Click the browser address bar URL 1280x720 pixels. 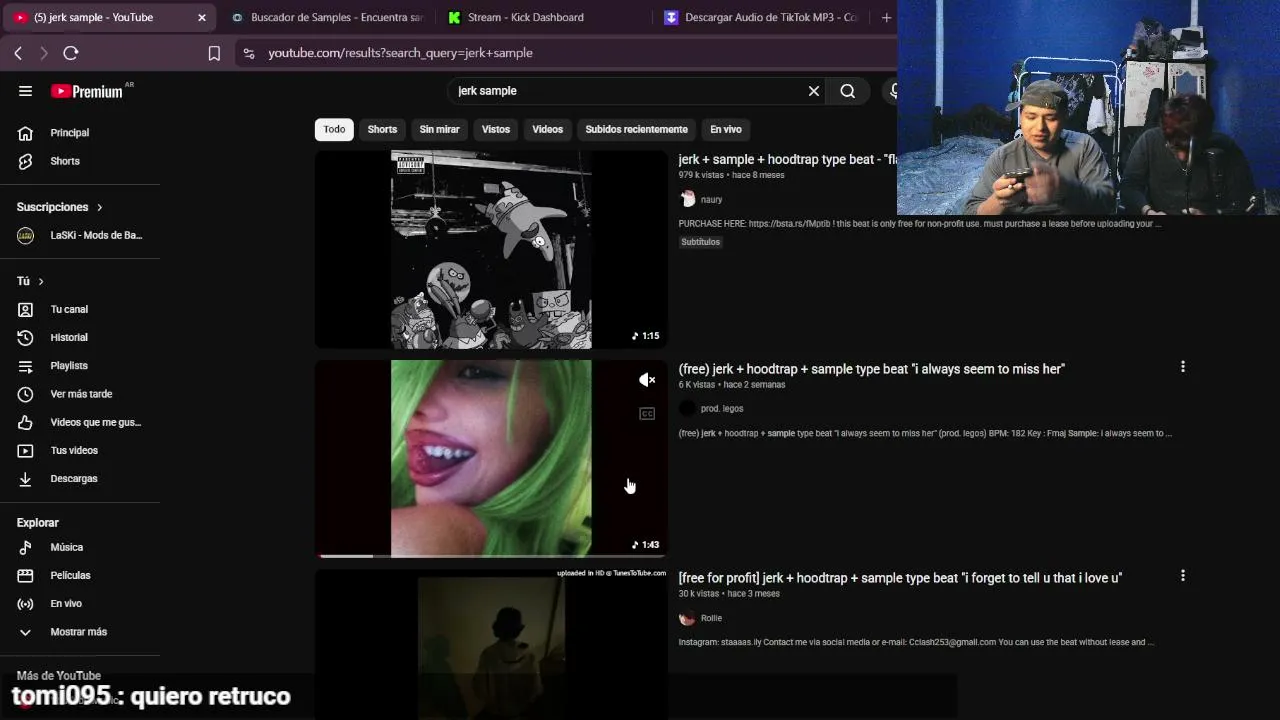click(x=400, y=53)
